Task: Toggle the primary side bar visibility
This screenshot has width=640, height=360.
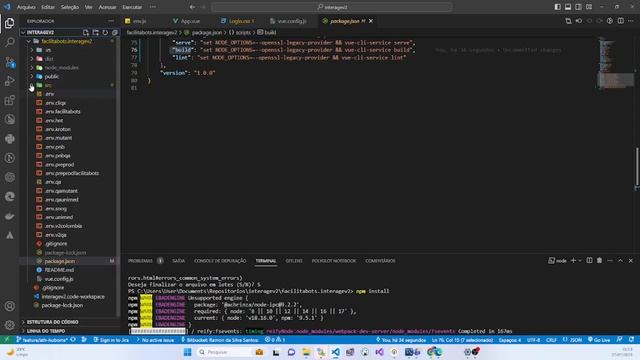Action: click(x=558, y=7)
